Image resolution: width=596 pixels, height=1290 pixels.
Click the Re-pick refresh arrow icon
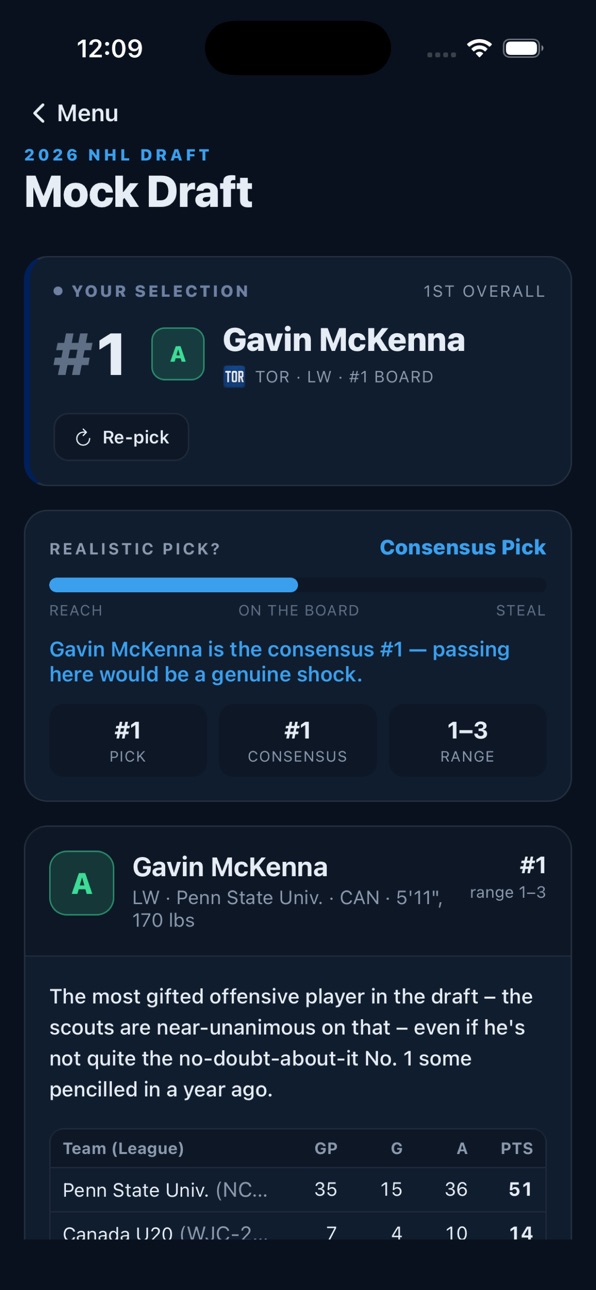click(83, 438)
